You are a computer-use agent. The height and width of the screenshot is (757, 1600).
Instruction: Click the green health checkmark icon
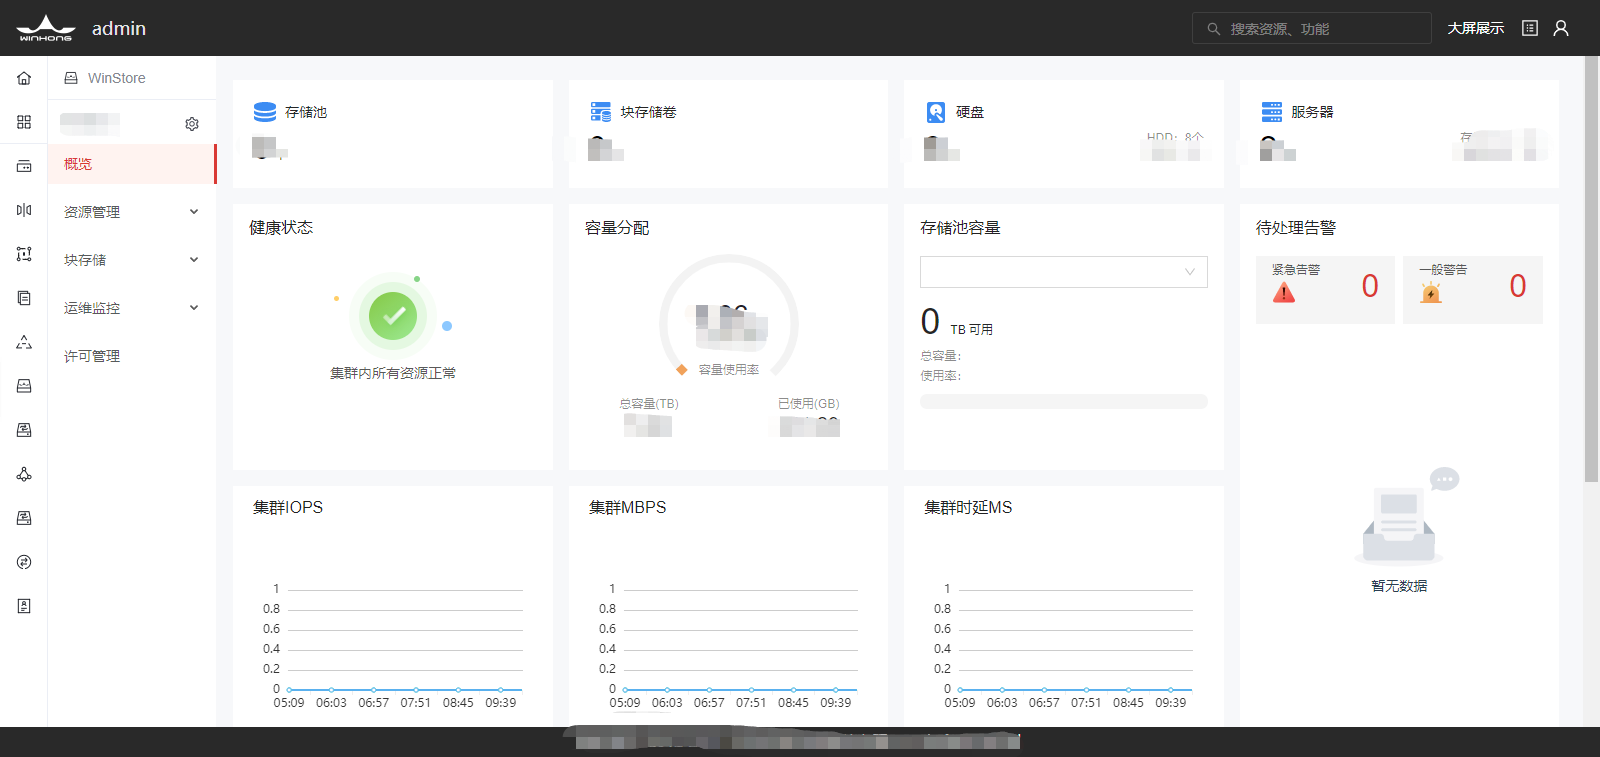[x=393, y=316]
